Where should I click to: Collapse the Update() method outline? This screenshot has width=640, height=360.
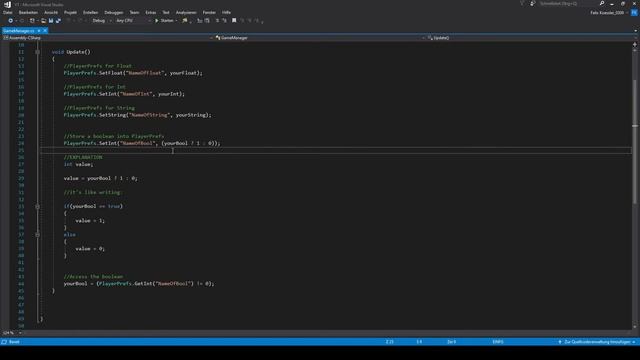38,52
